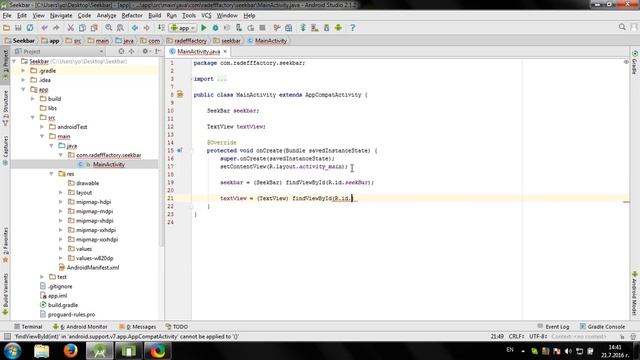
Task: Expand the test folder
Action: tap(42, 277)
